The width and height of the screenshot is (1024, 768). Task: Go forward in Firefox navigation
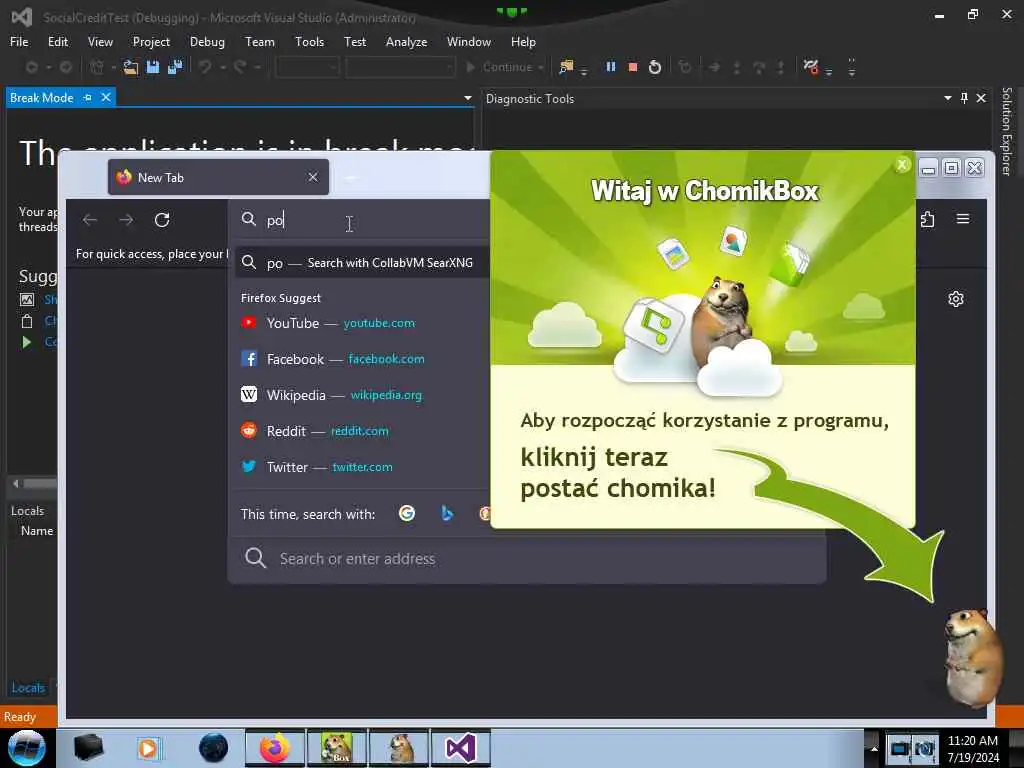point(126,219)
